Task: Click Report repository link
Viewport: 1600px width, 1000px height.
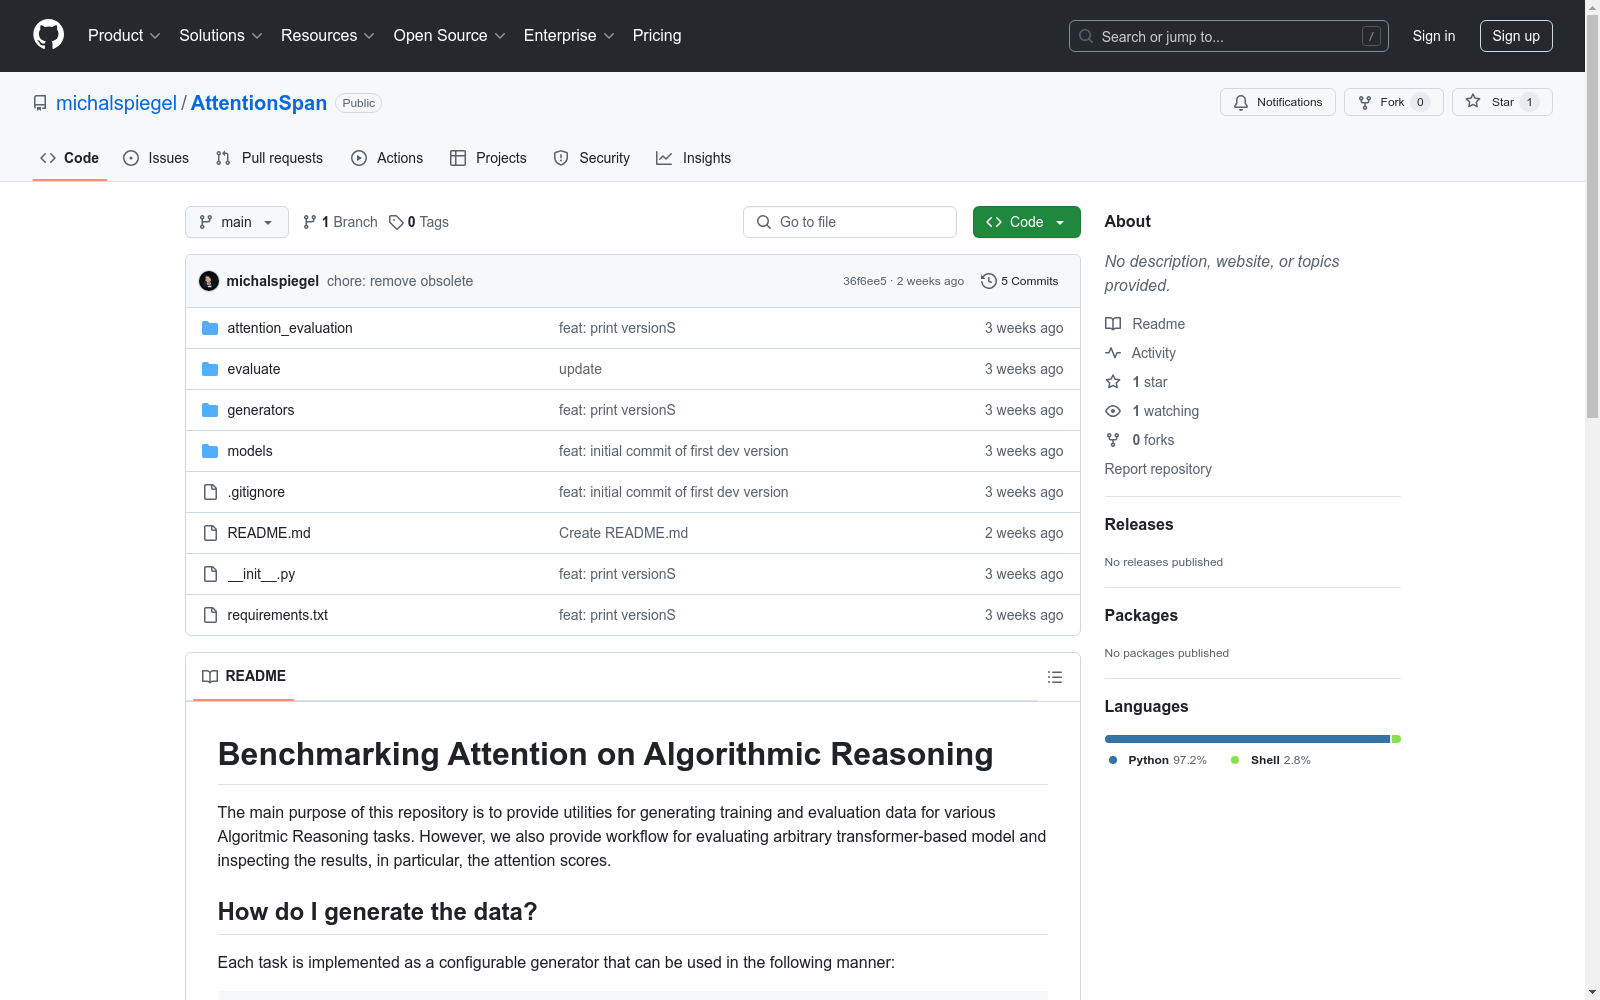Action: (x=1158, y=469)
